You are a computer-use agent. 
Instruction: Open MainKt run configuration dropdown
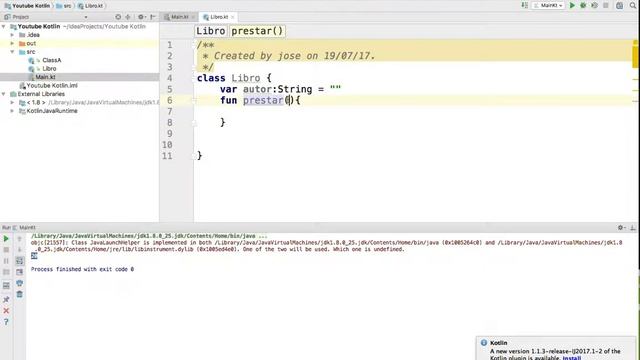[x=549, y=5]
